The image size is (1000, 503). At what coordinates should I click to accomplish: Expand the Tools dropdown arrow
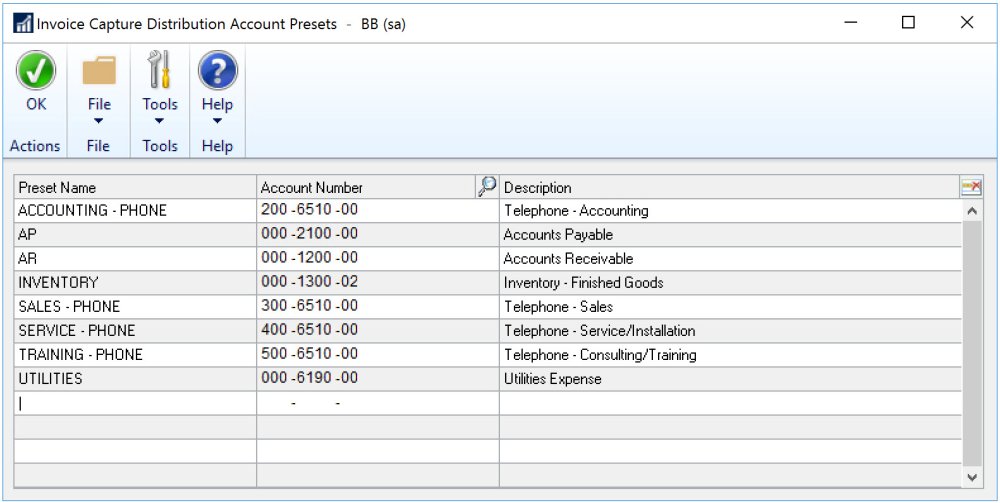[x=159, y=121]
